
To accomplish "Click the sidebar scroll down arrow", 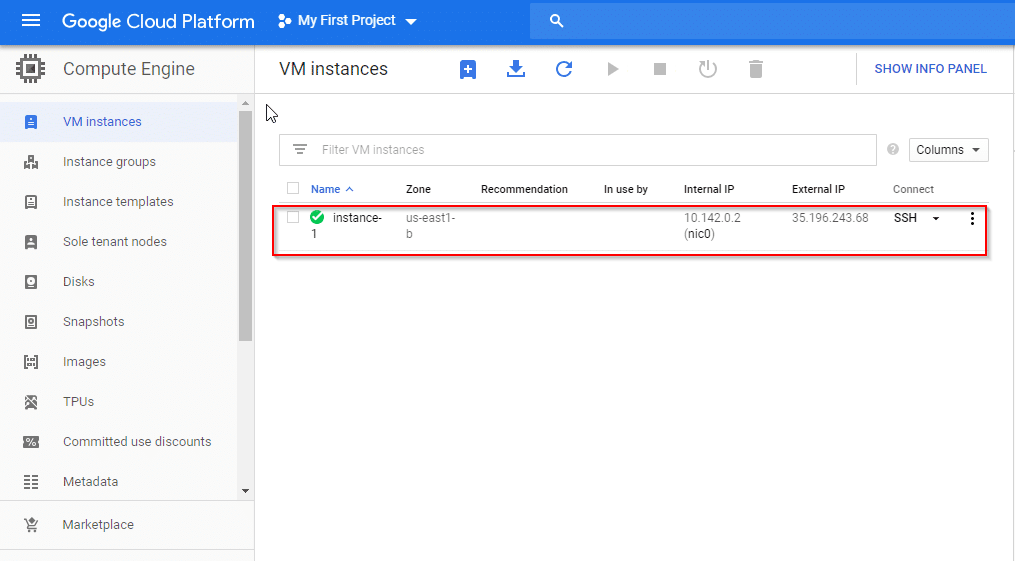I will [x=245, y=491].
